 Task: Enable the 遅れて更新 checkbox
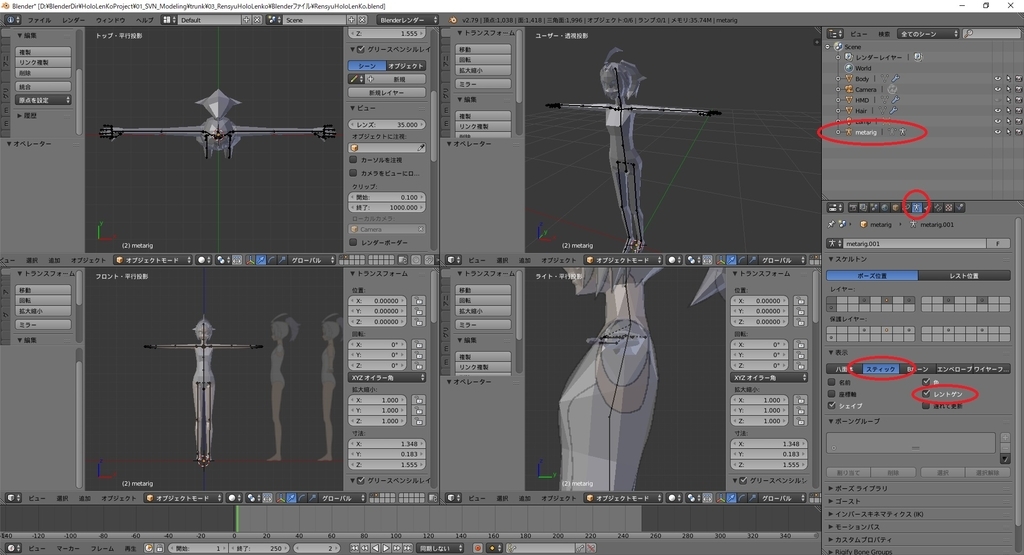point(926,405)
